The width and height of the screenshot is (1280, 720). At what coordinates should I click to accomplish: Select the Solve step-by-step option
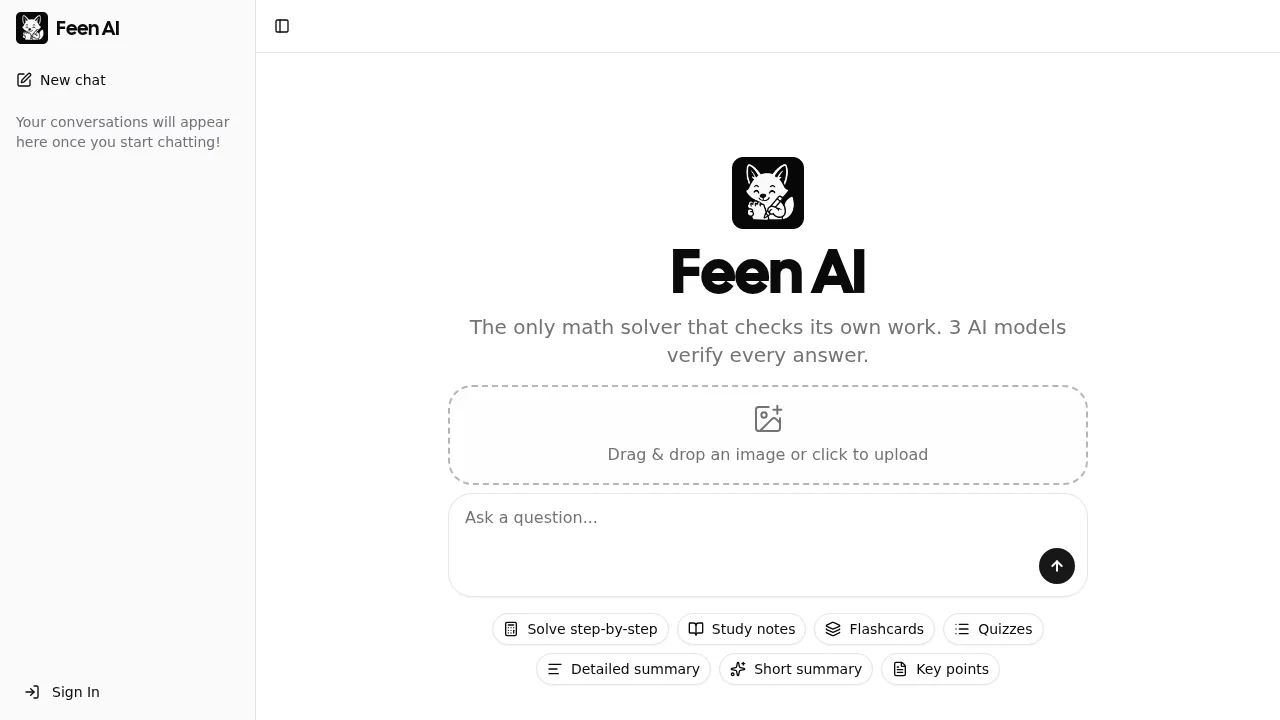581,629
